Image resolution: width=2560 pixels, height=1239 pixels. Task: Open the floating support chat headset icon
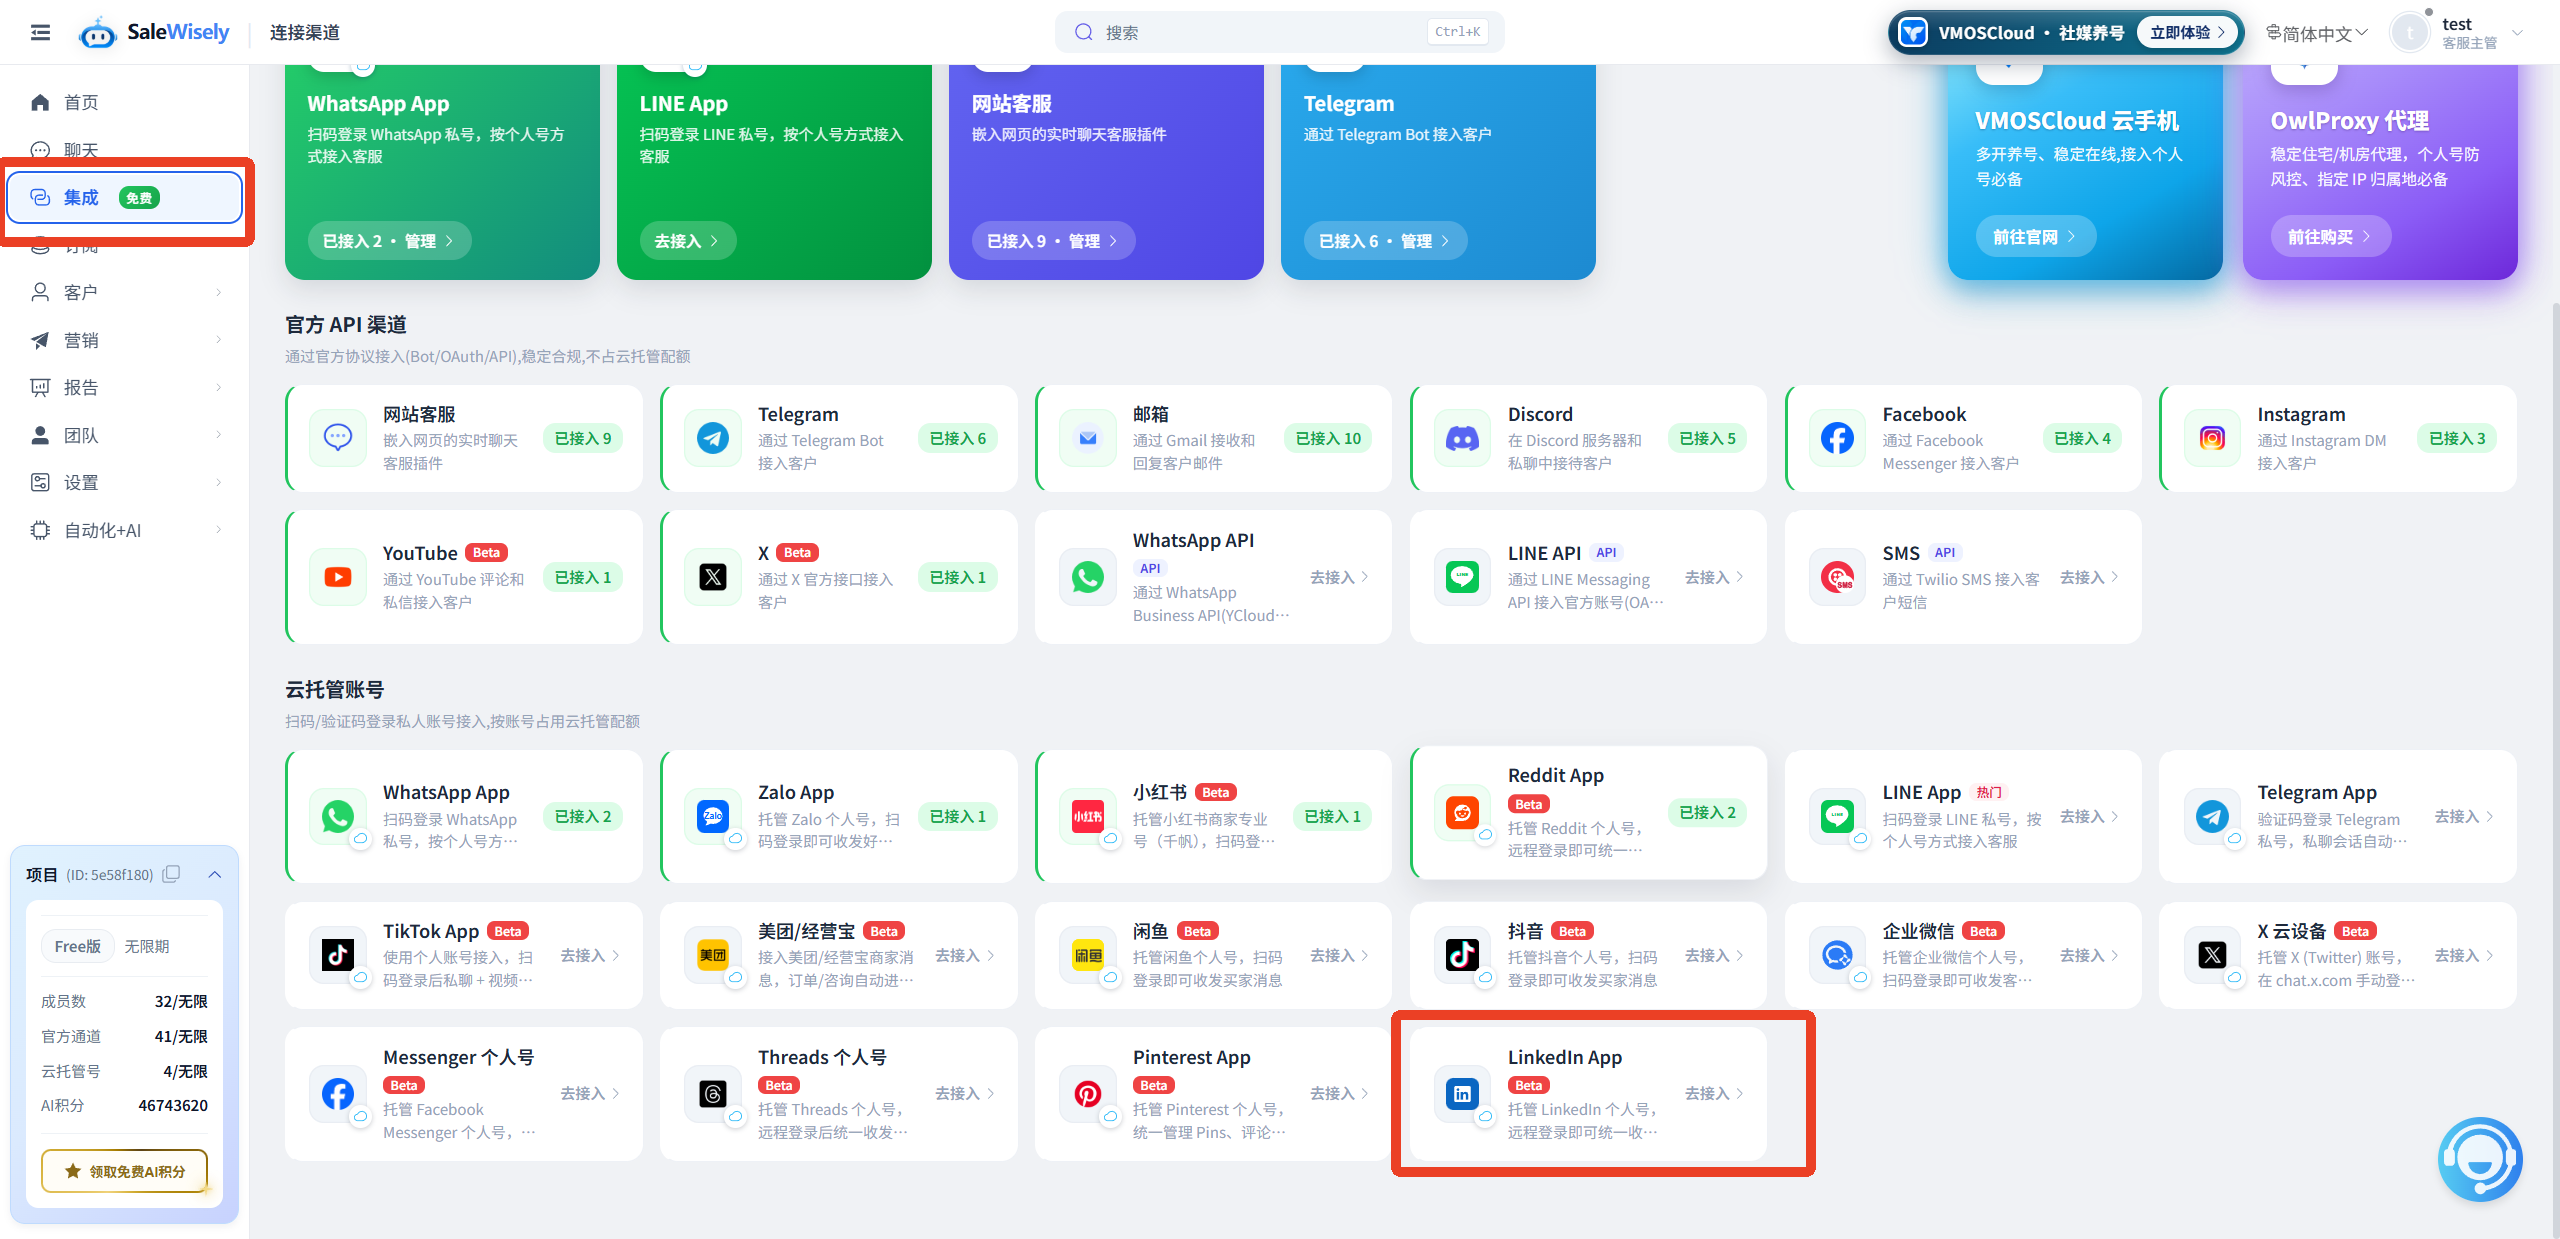2480,1158
